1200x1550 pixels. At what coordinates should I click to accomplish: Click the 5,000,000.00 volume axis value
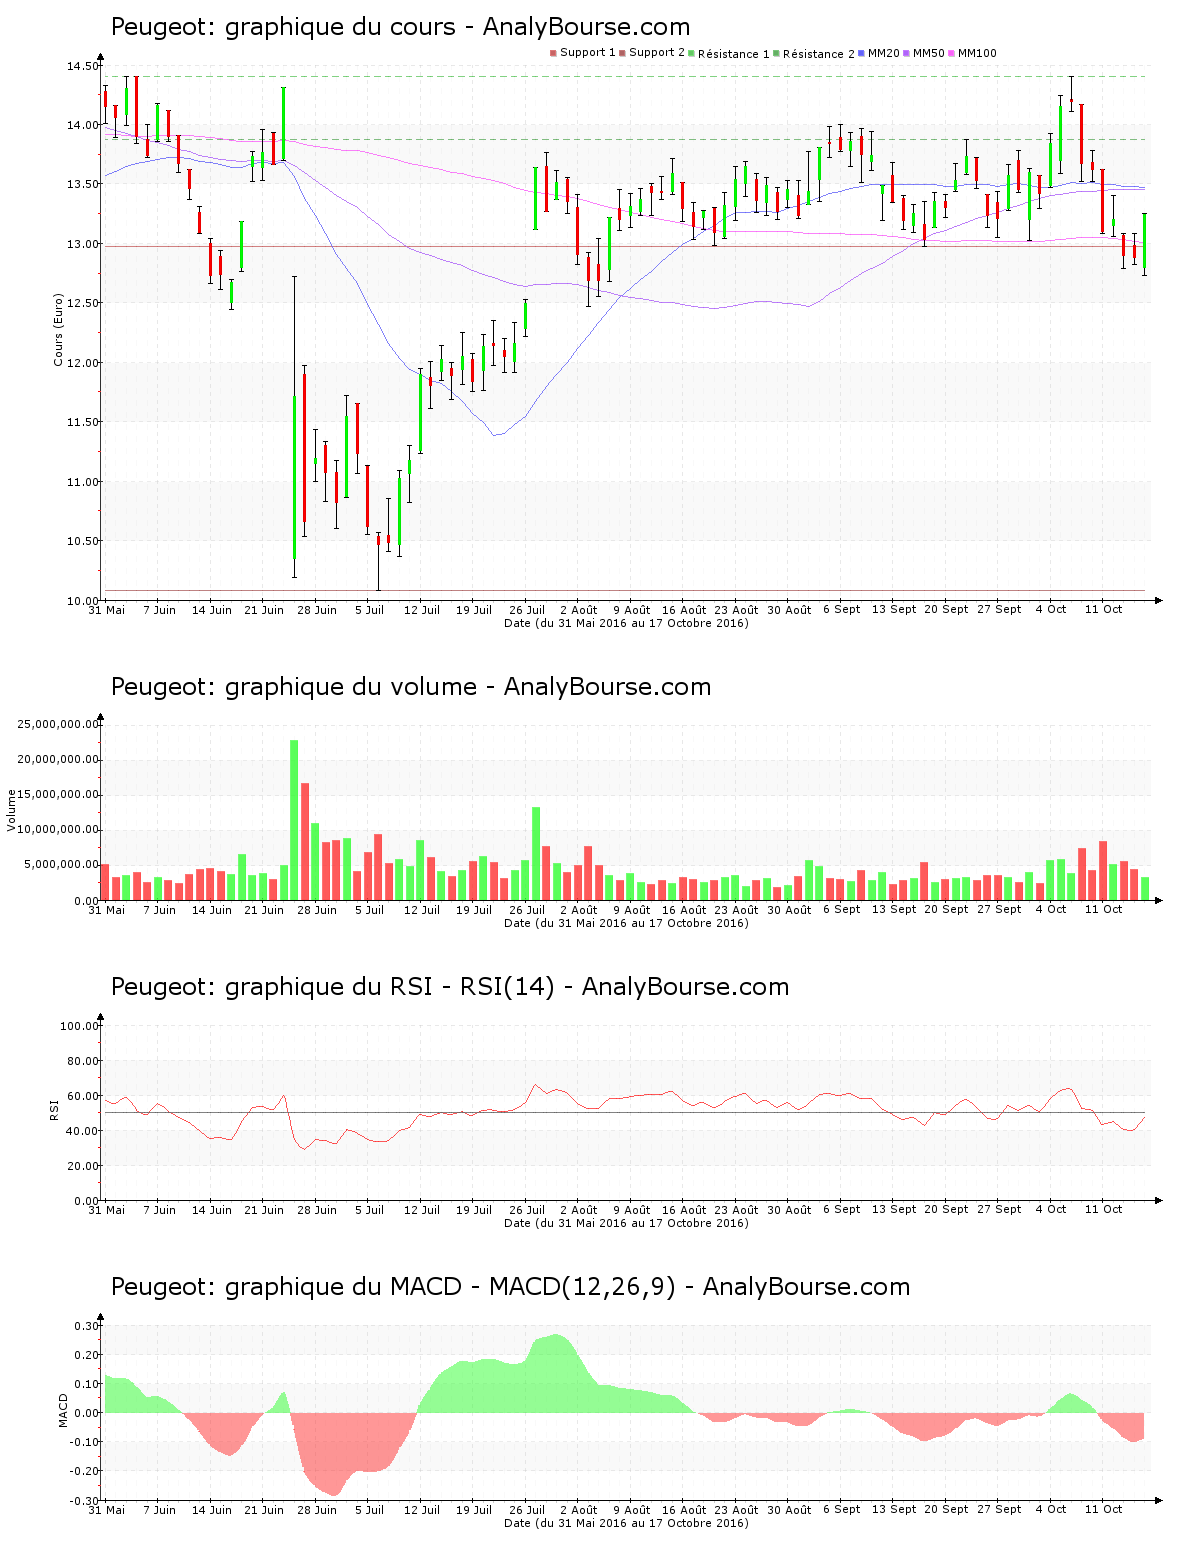pyautogui.click(x=63, y=865)
